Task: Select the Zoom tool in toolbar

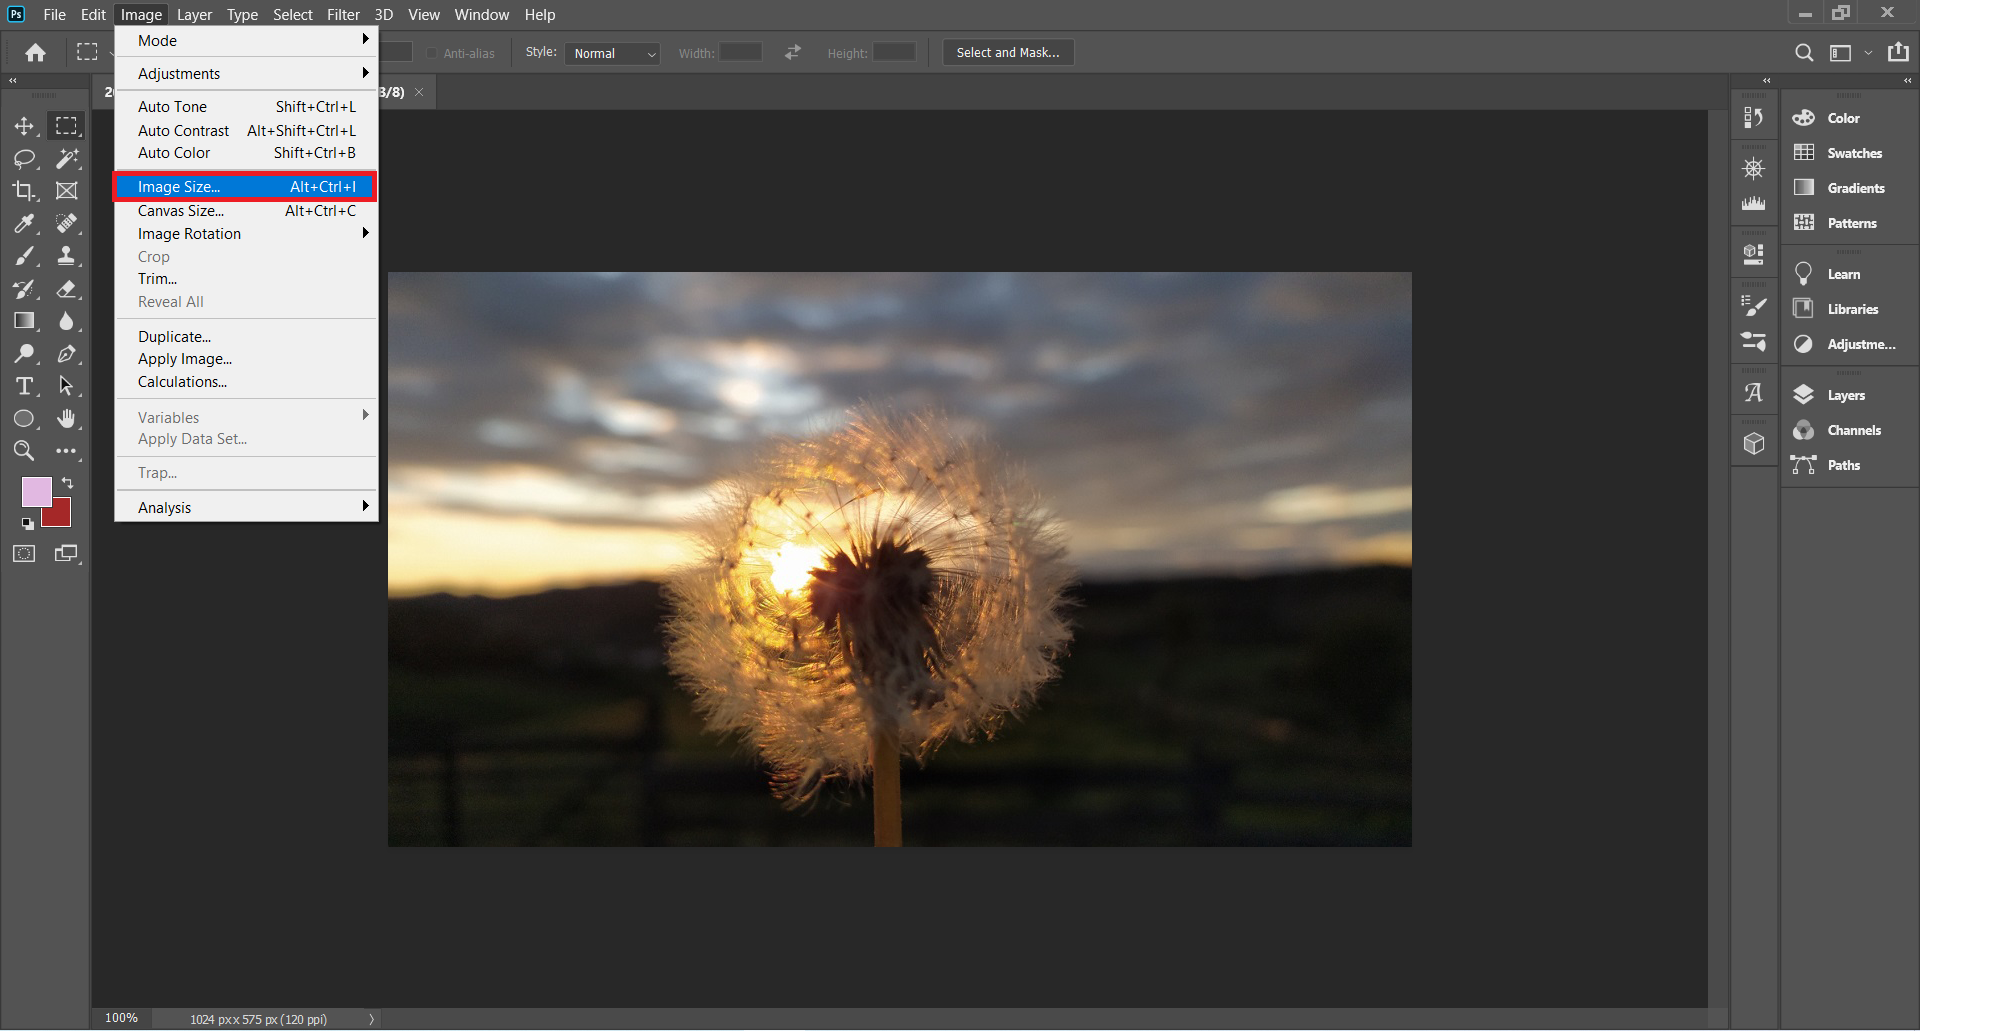Action: pos(24,451)
